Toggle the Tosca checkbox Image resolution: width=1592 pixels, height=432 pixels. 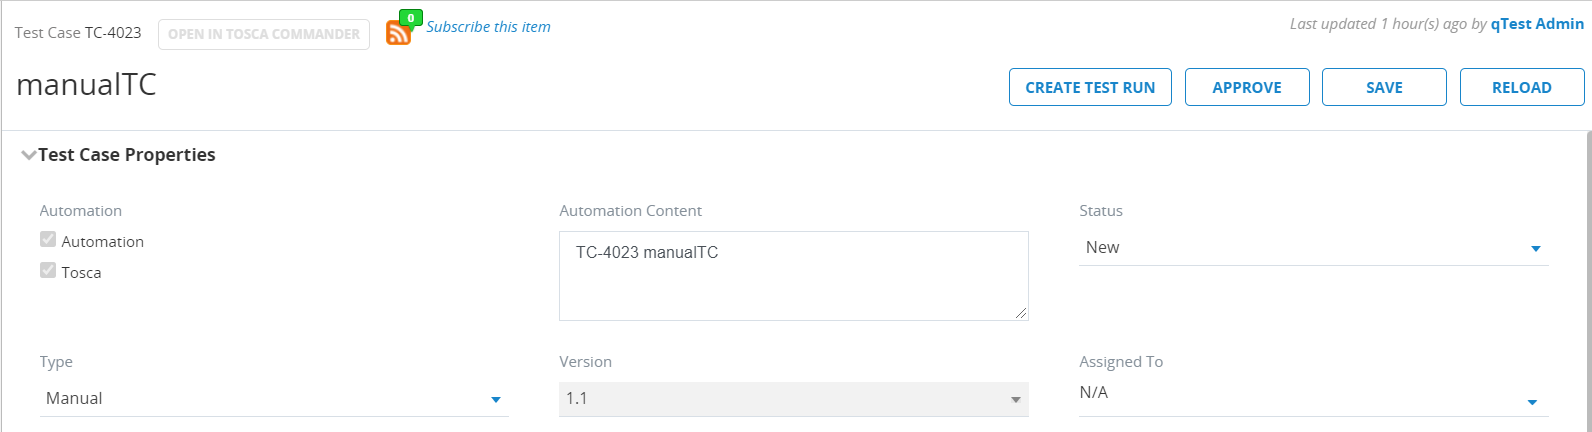coord(48,271)
